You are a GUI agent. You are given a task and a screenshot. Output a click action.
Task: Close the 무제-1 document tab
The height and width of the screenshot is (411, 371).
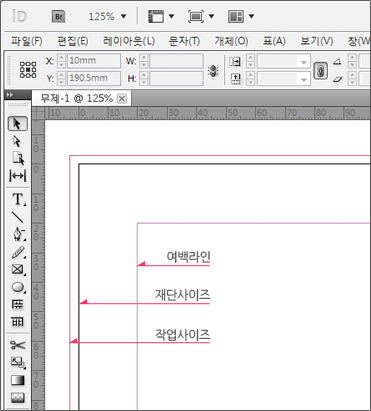pos(122,99)
